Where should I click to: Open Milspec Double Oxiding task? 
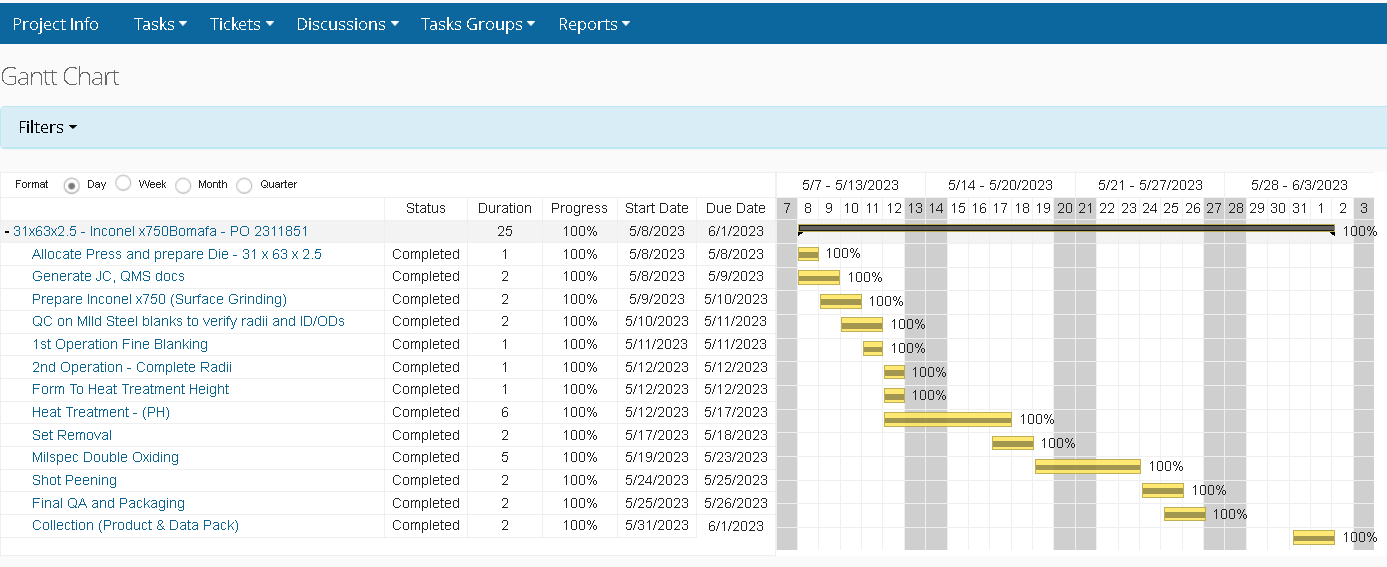pos(105,457)
